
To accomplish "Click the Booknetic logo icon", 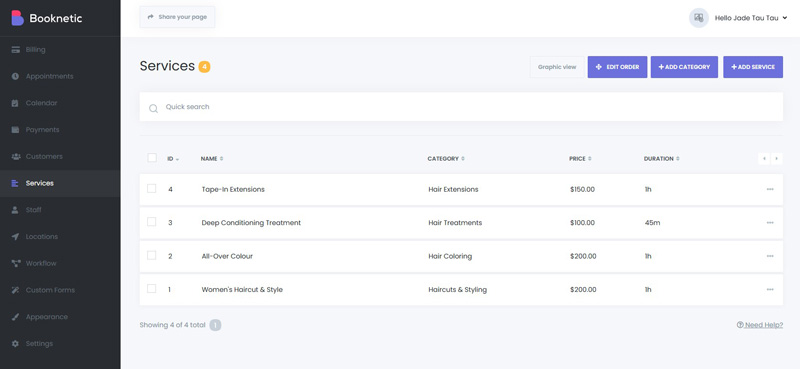I will [x=17, y=18].
